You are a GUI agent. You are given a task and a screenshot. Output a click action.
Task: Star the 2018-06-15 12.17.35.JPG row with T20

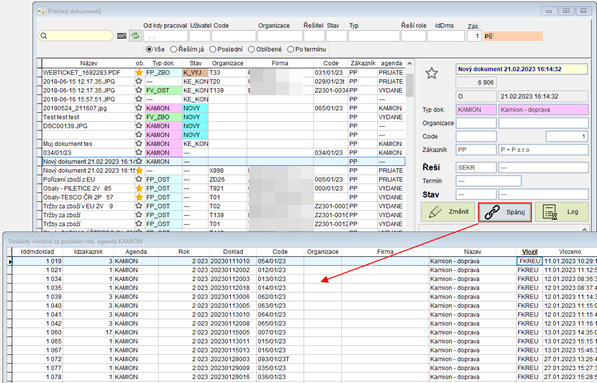tap(139, 81)
